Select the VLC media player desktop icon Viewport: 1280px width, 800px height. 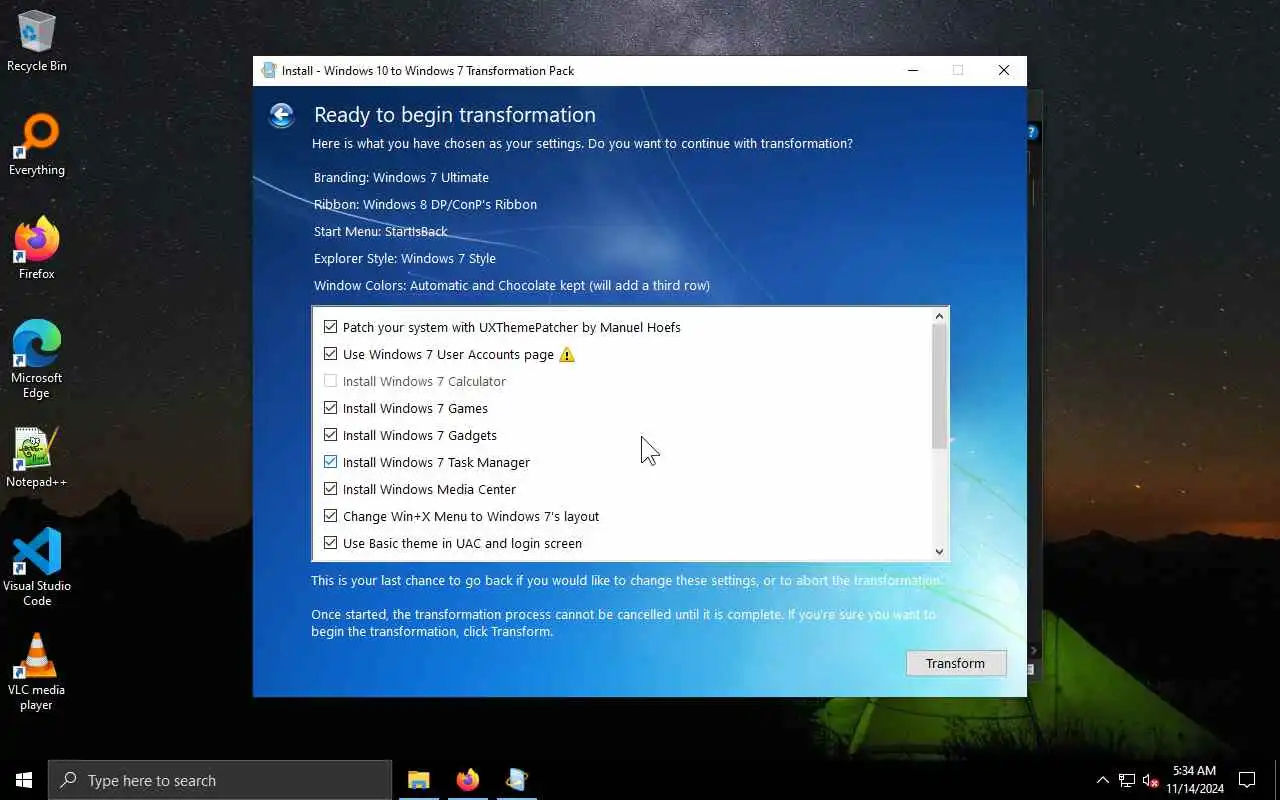click(37, 672)
